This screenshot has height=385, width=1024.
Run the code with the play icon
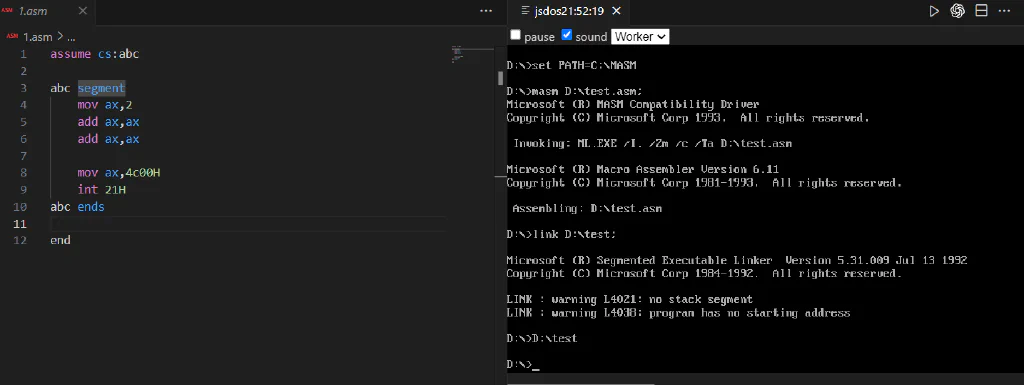[934, 11]
